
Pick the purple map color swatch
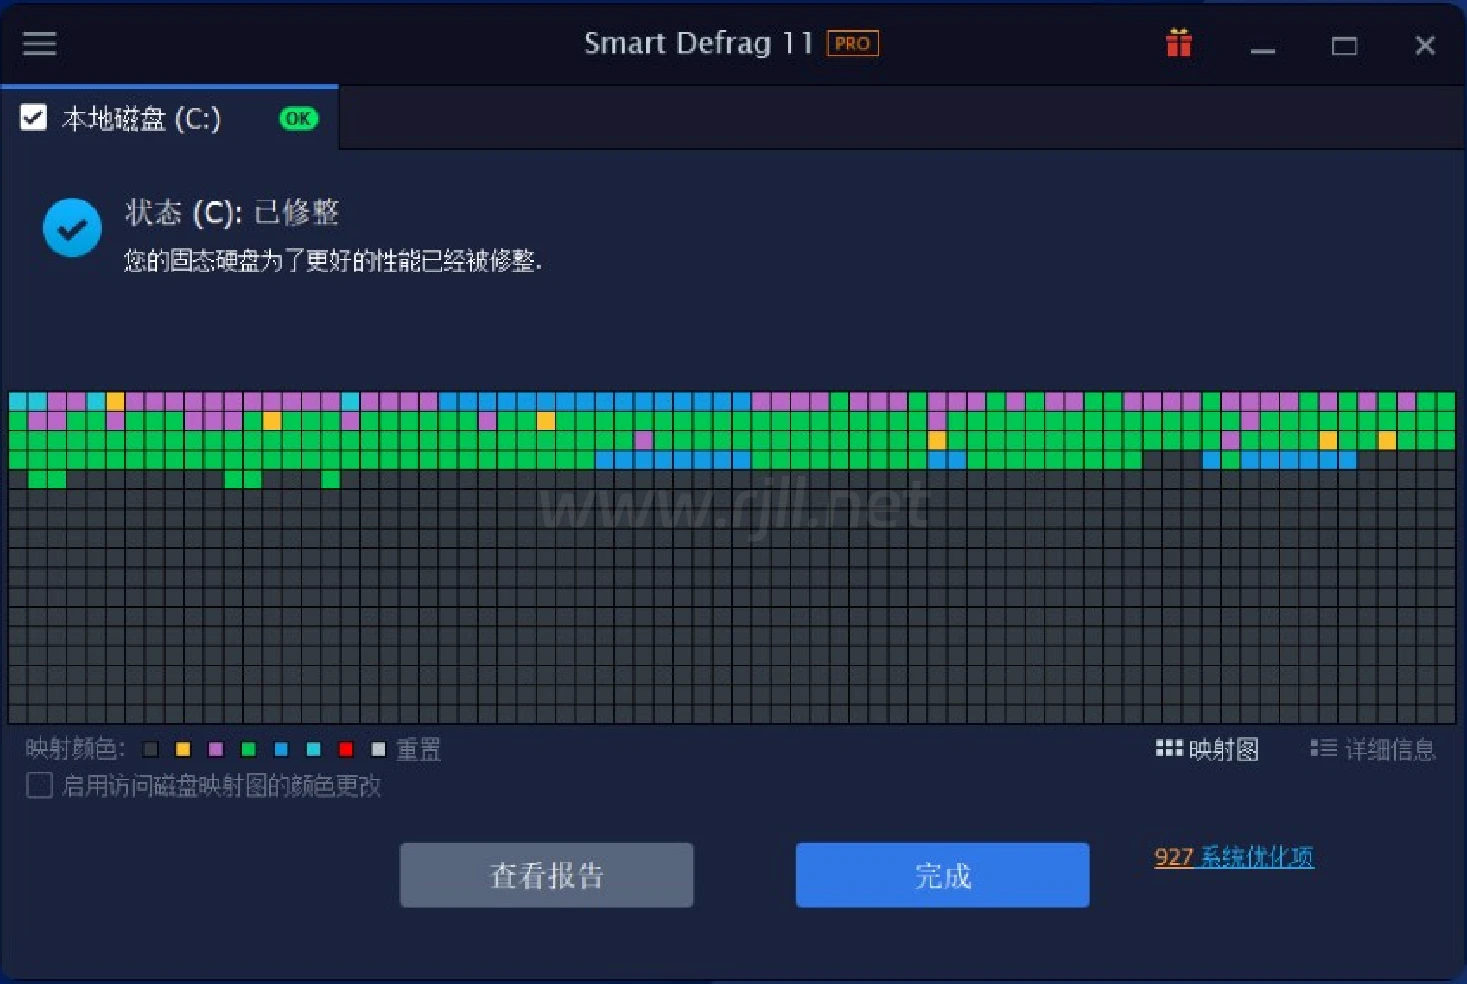click(x=216, y=749)
